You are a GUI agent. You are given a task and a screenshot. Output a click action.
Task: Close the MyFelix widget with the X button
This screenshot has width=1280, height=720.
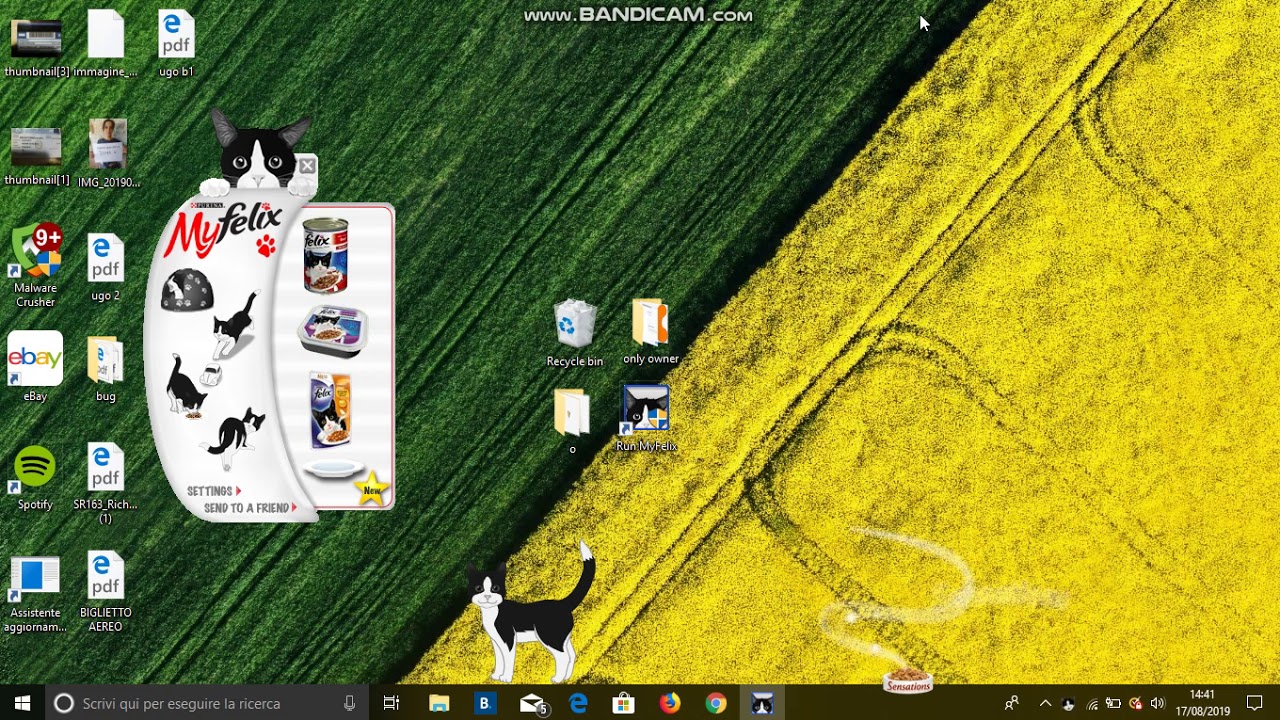(307, 166)
